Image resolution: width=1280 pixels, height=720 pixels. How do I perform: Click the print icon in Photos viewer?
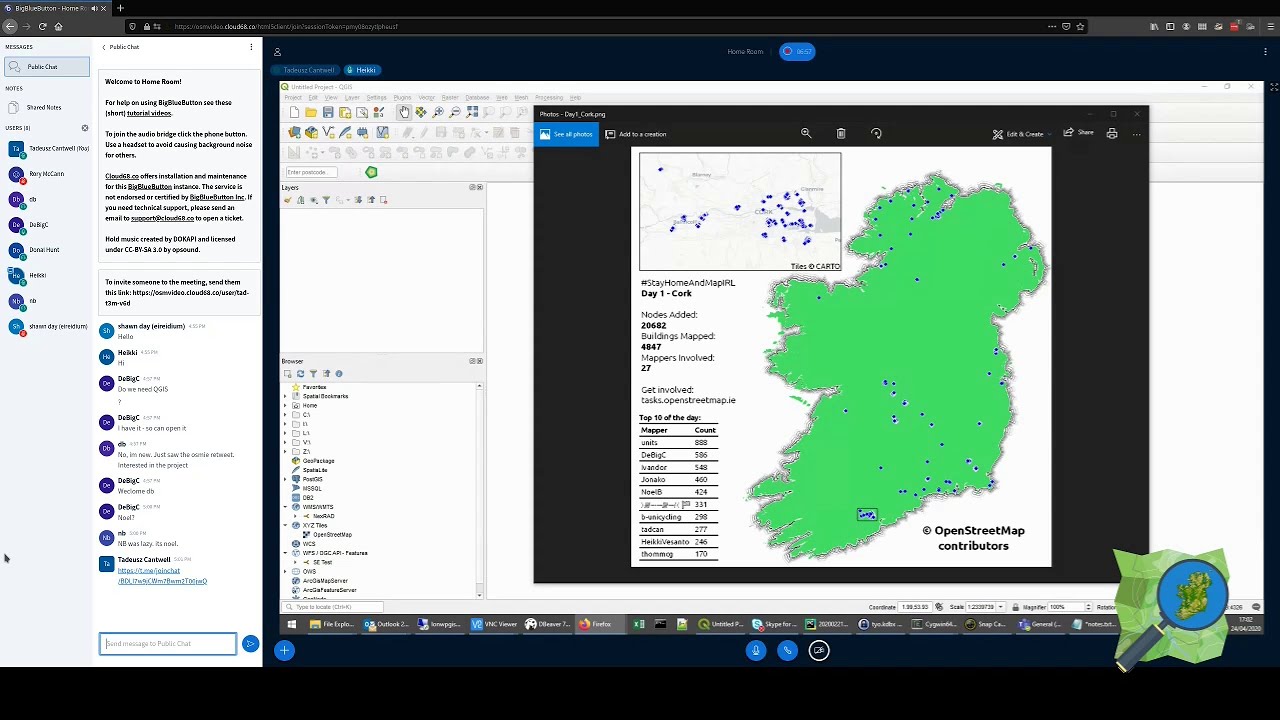pos(1112,133)
